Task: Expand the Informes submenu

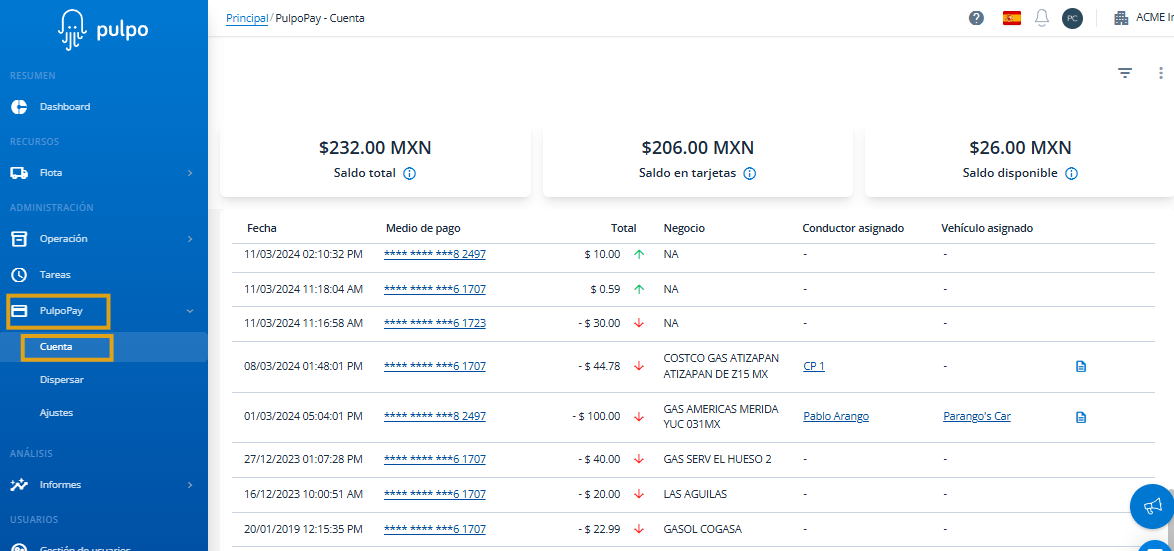Action: (x=190, y=485)
